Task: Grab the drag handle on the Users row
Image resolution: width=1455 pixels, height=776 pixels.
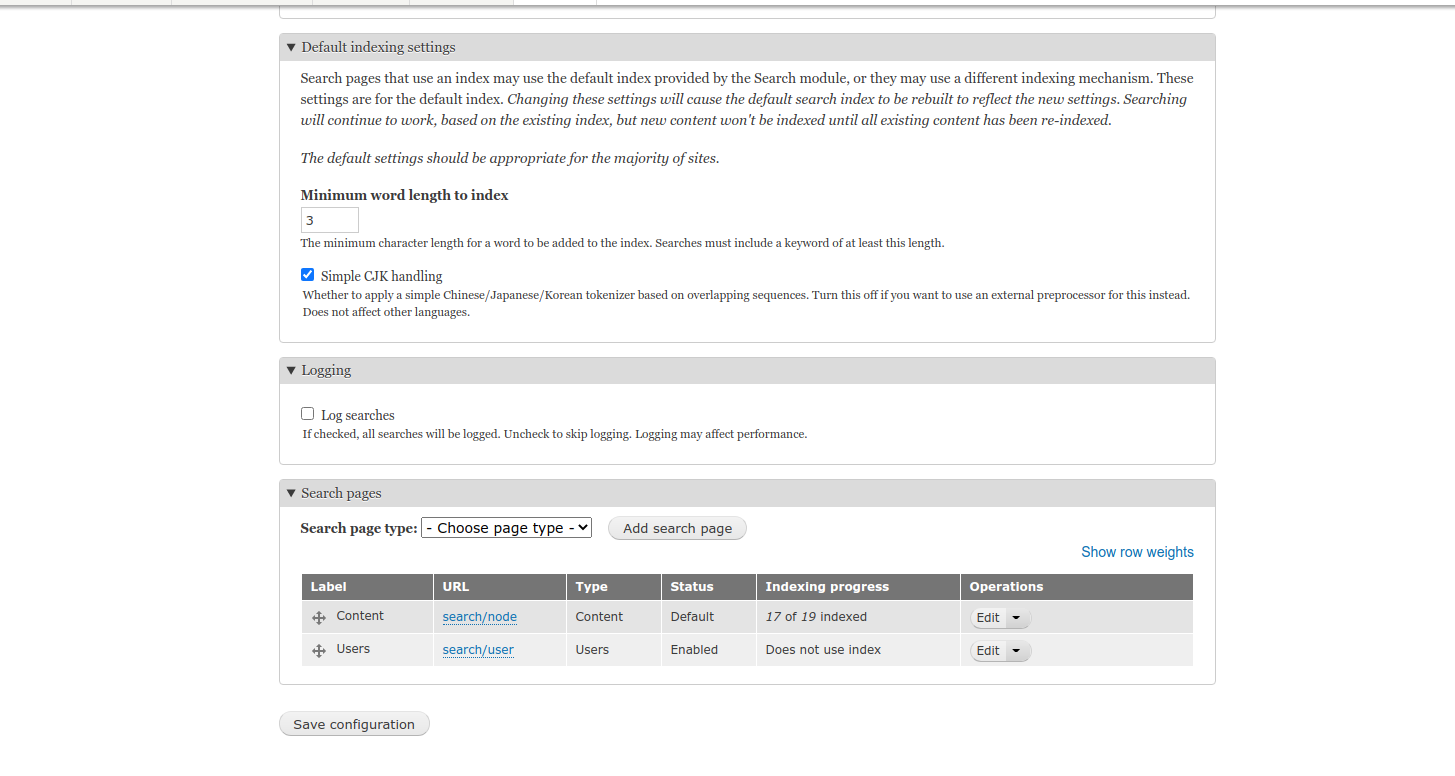Action: tap(317, 650)
